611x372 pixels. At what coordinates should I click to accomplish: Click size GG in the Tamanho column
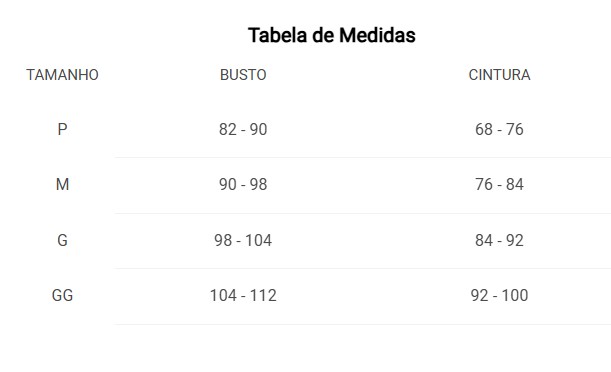[x=62, y=295]
